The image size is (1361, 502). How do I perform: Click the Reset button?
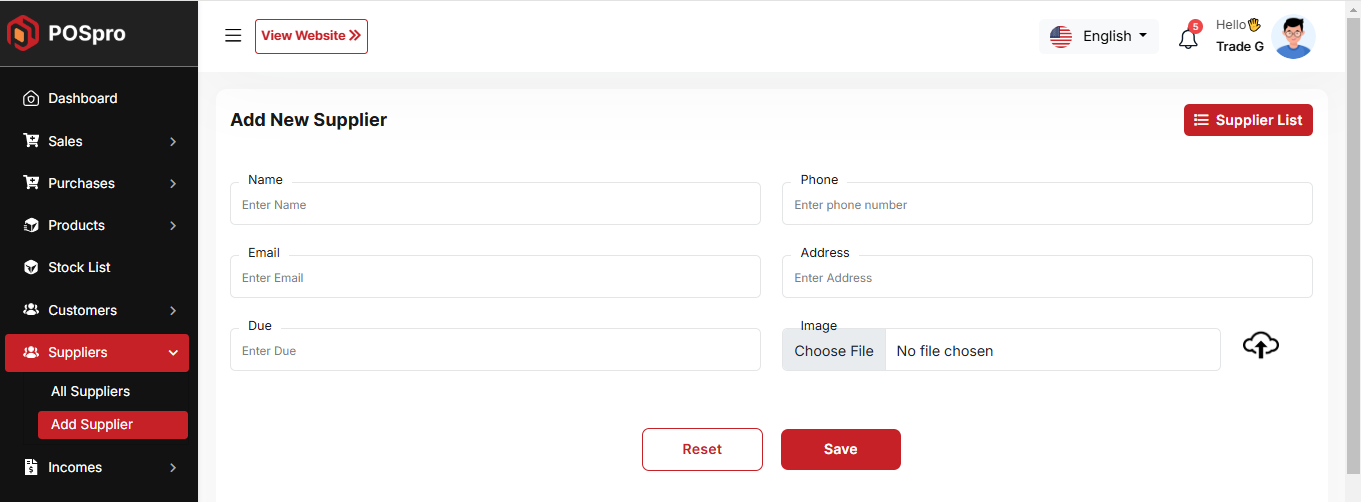point(702,449)
